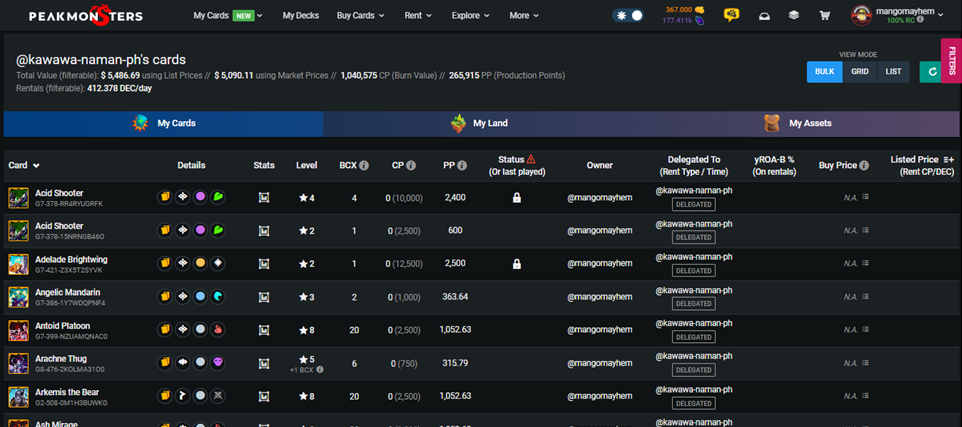Click the RC info icon under username
The width and height of the screenshot is (962, 427).
pos(920,20)
